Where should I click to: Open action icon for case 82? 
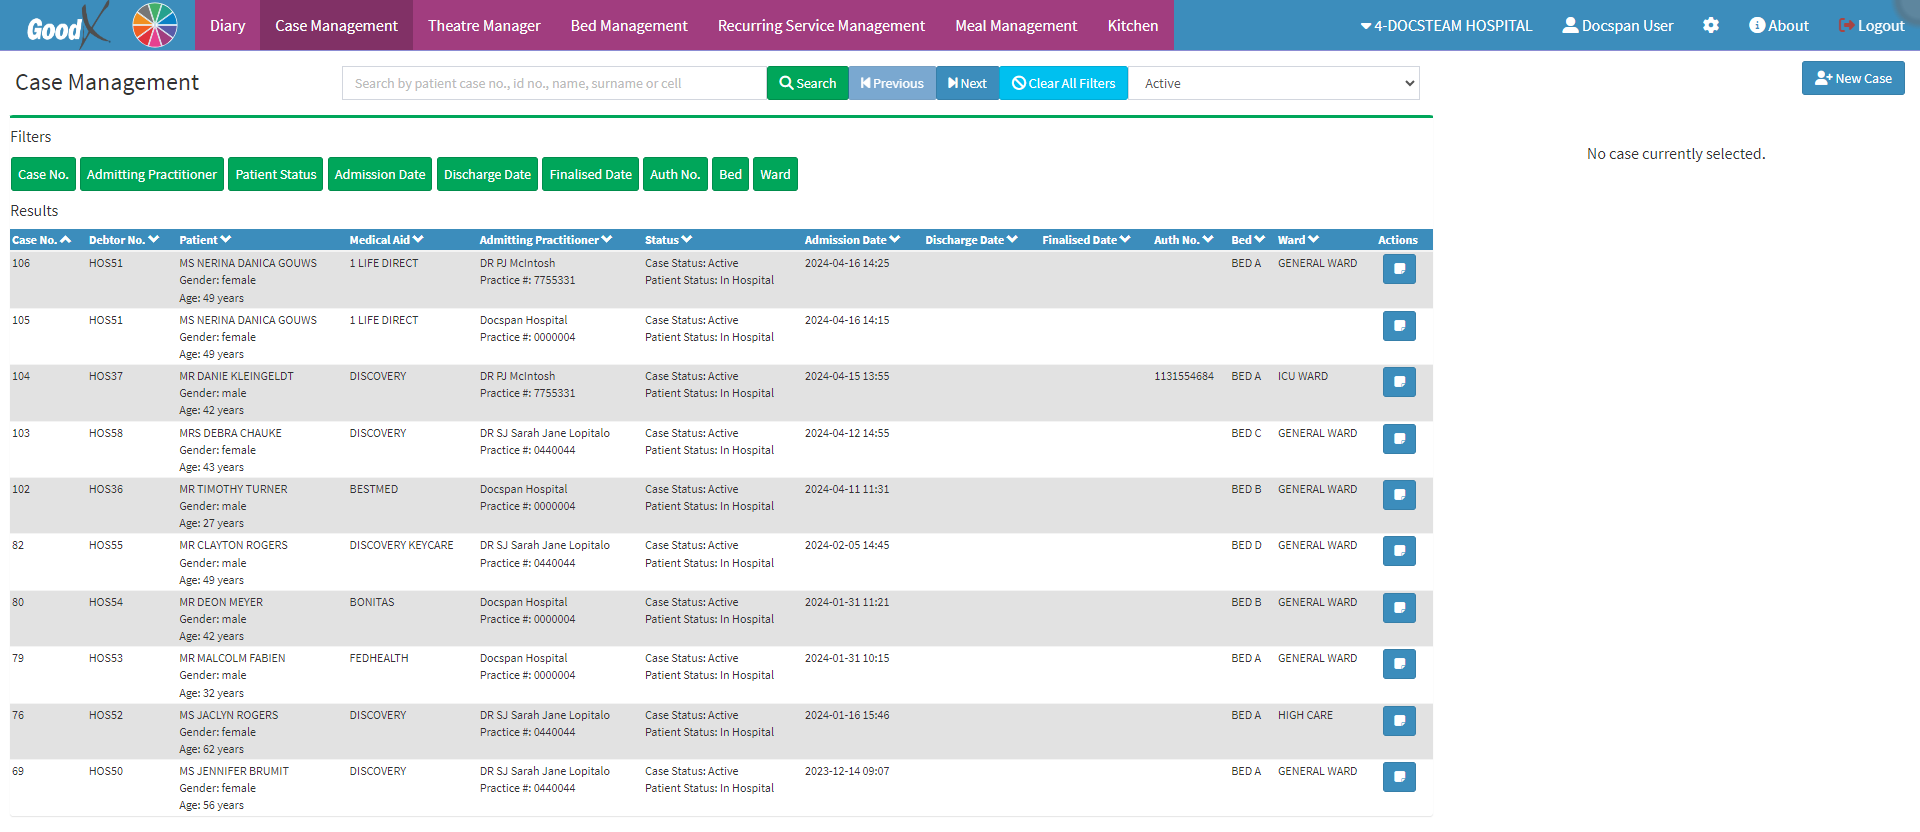coord(1399,551)
